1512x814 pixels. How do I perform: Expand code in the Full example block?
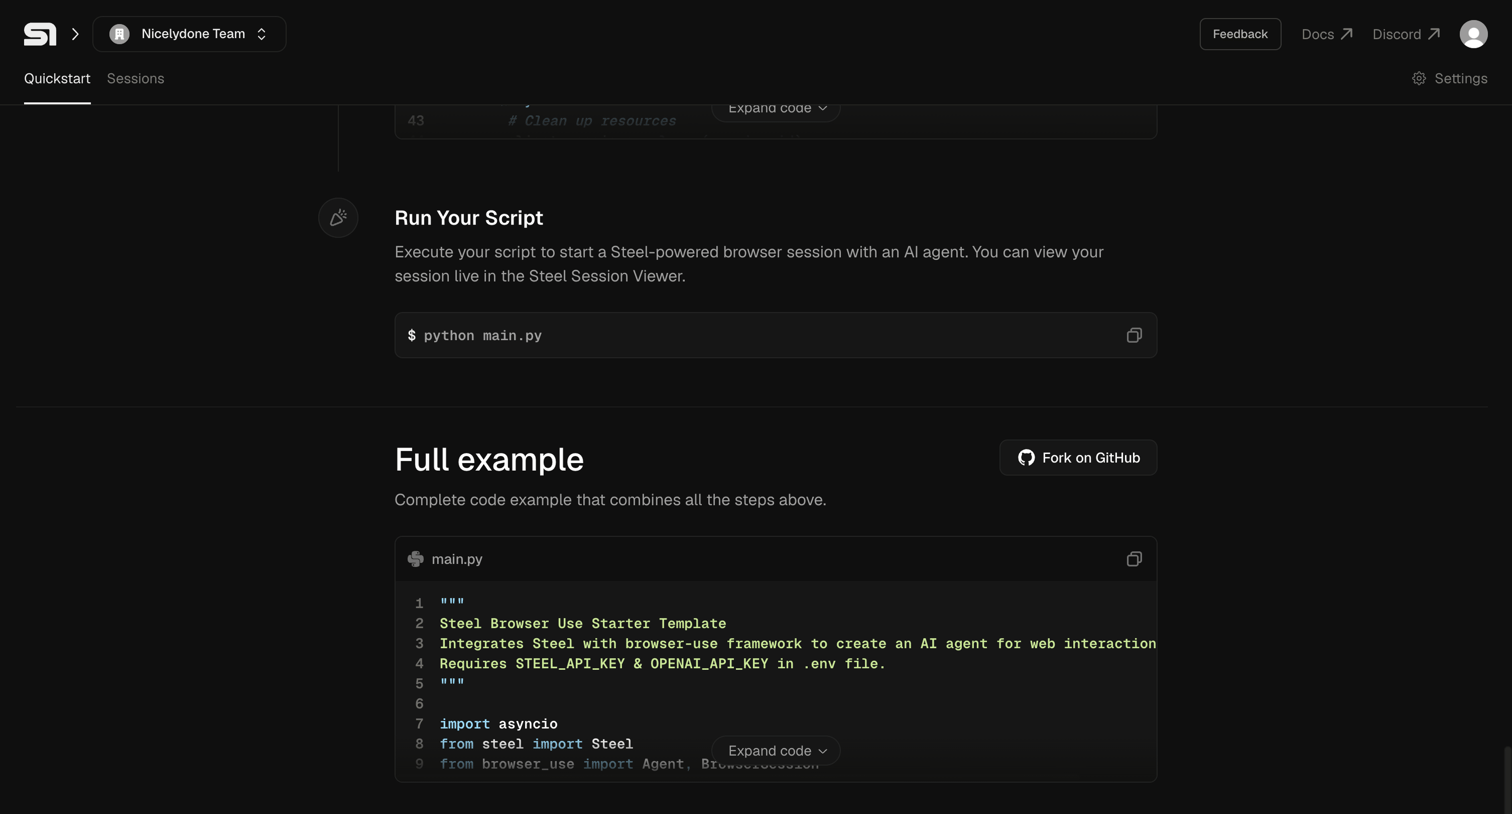coord(776,751)
